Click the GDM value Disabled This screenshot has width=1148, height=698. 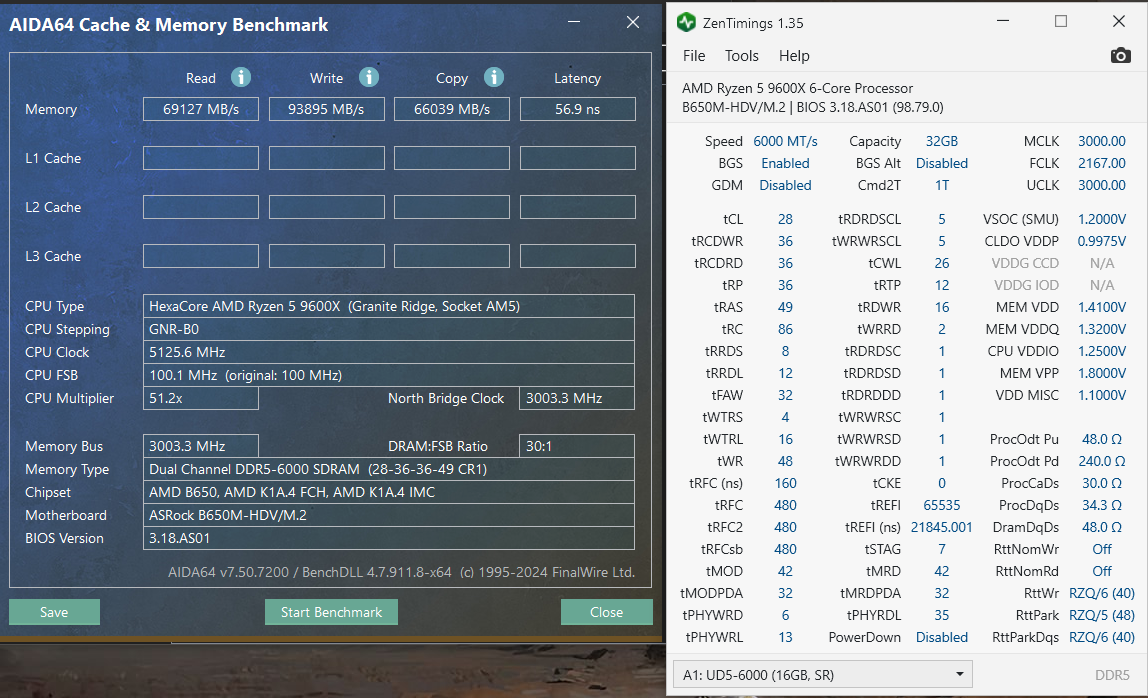tap(785, 185)
